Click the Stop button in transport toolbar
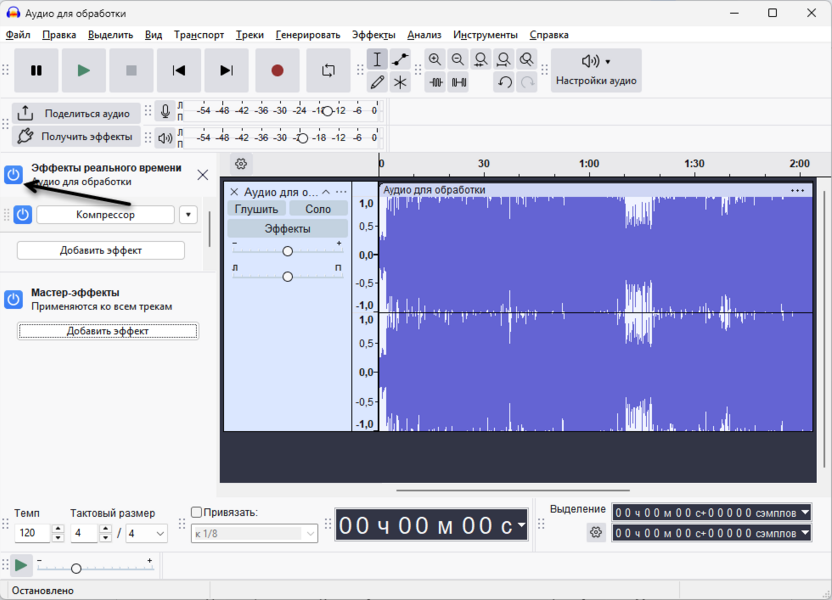Image resolution: width=832 pixels, height=600 pixels. tap(131, 71)
